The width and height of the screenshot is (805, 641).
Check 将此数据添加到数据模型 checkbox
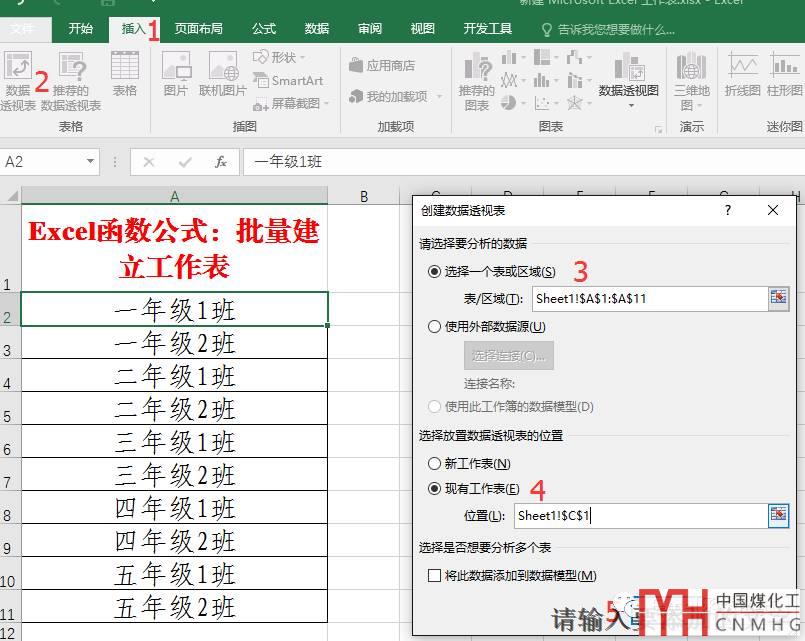tap(434, 575)
